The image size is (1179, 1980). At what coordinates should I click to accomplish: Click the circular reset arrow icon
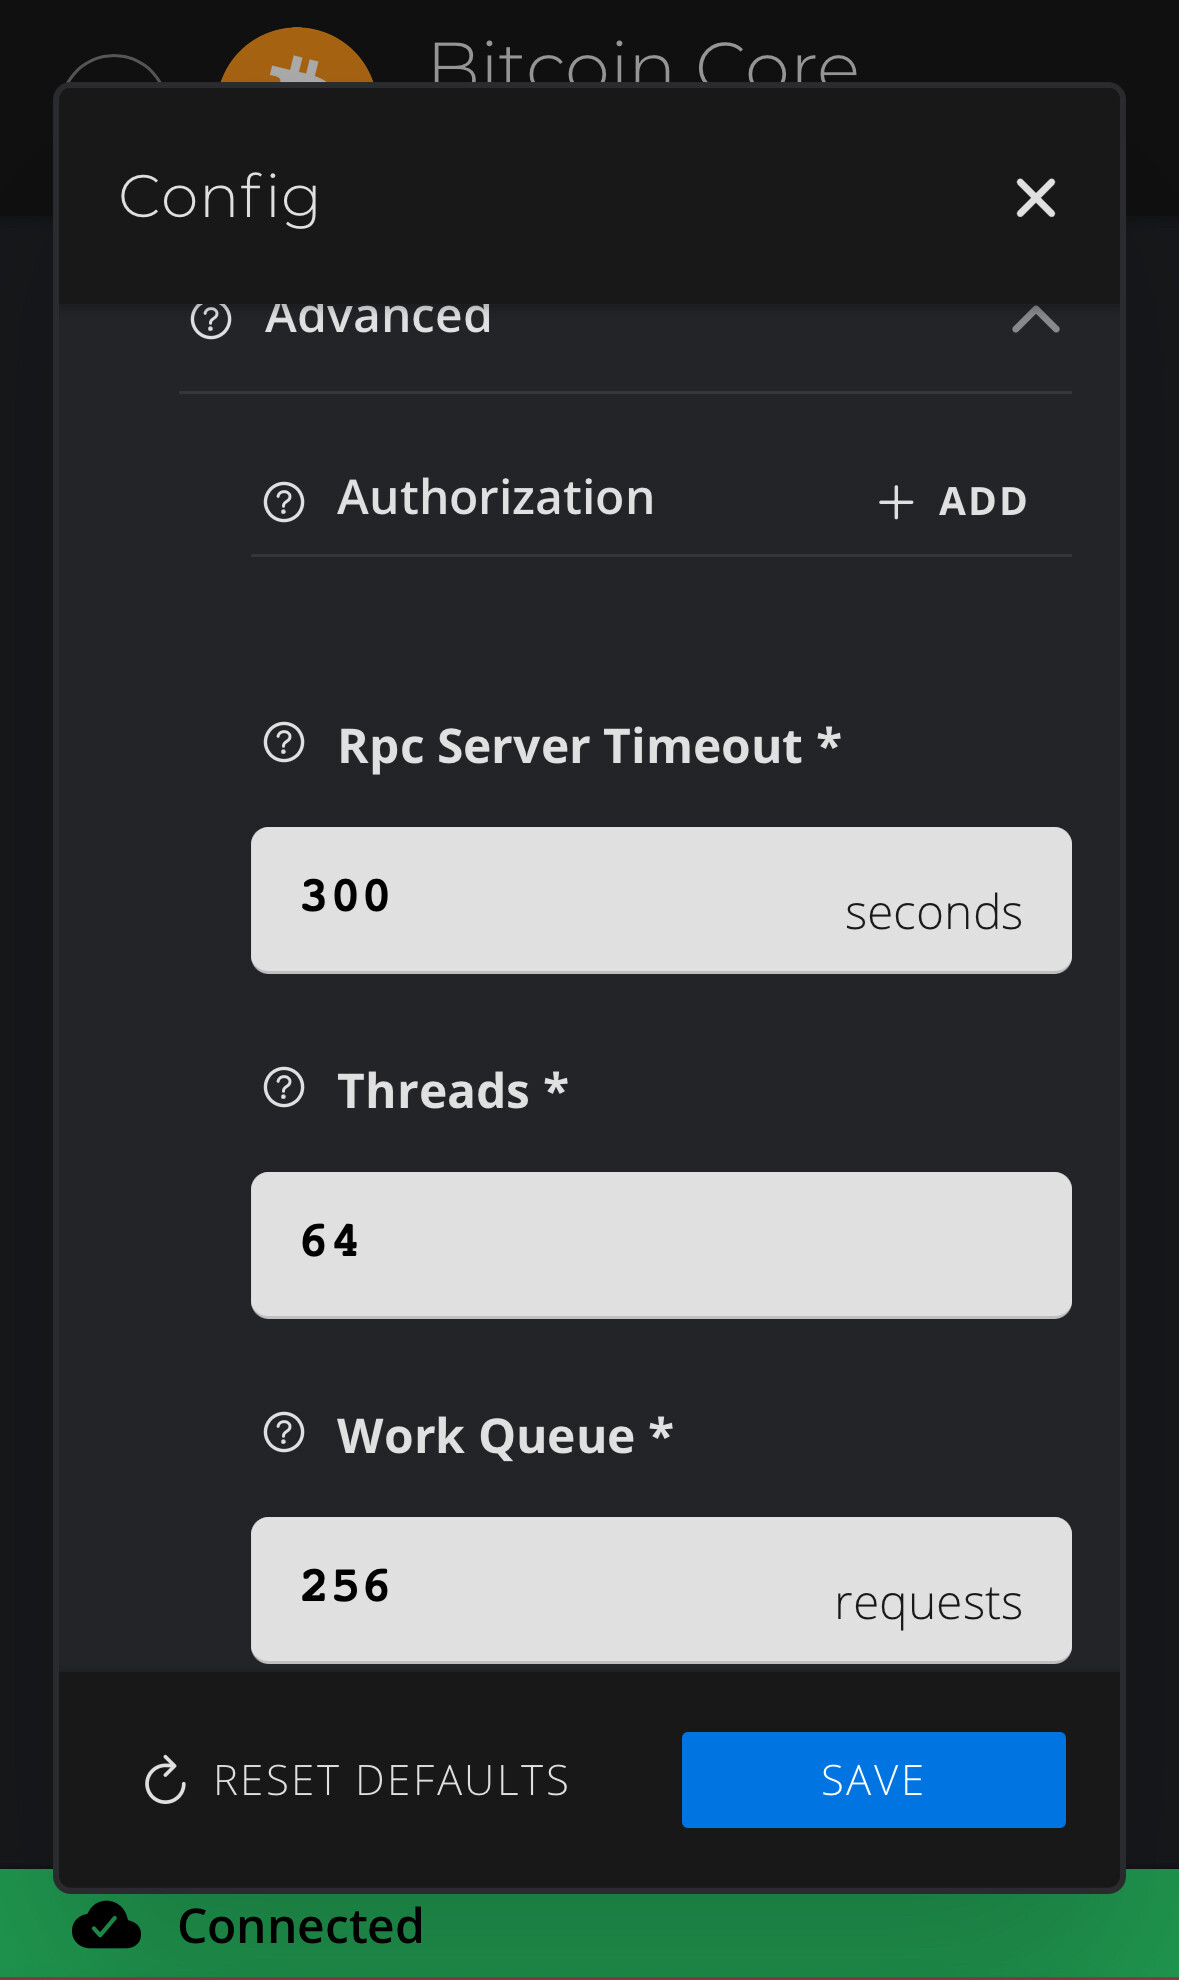tap(165, 1781)
